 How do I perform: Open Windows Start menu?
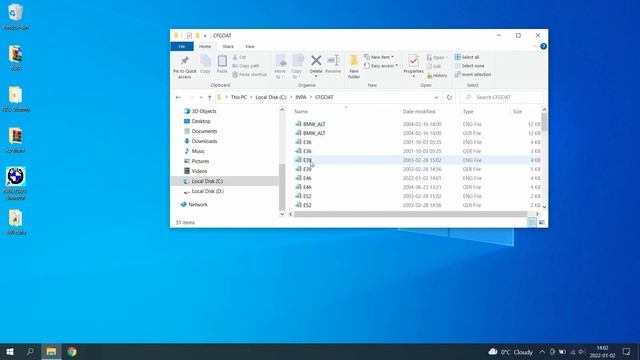[10, 351]
